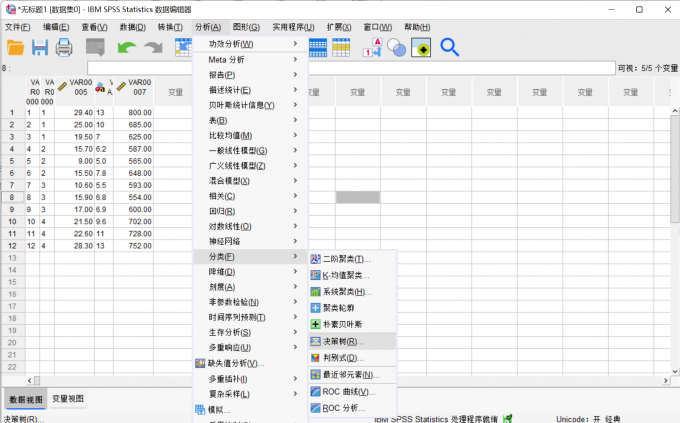Screen dimensions: 680x423
Task: Choose 最近邻元素(N) in the submenu
Action: pos(353,375)
